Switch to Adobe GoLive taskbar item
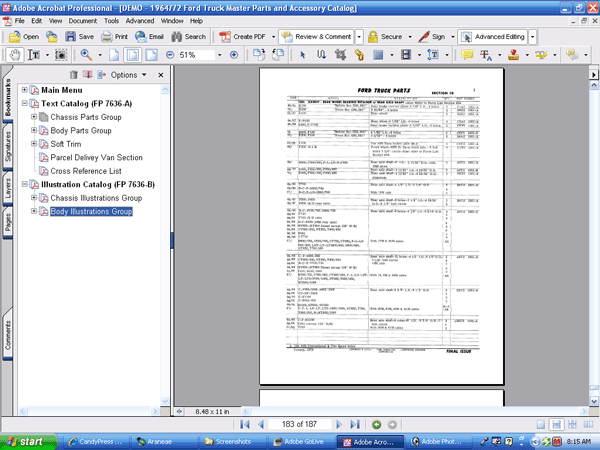 click(x=301, y=442)
